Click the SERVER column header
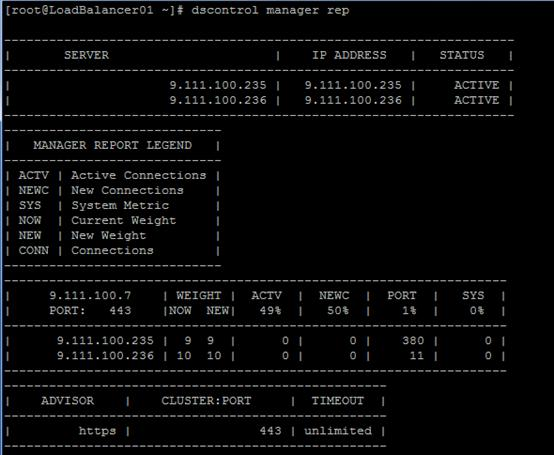This screenshot has width=554, height=455. (x=87, y=55)
